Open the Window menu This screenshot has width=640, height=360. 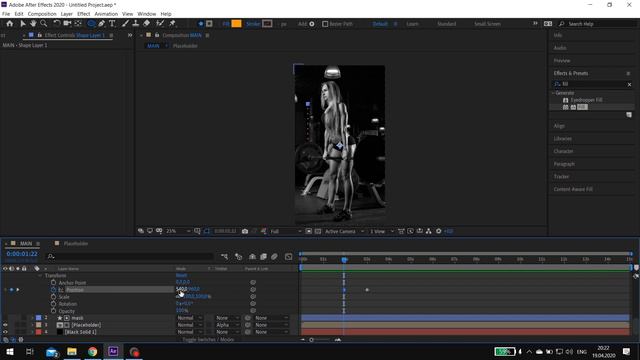[147, 14]
